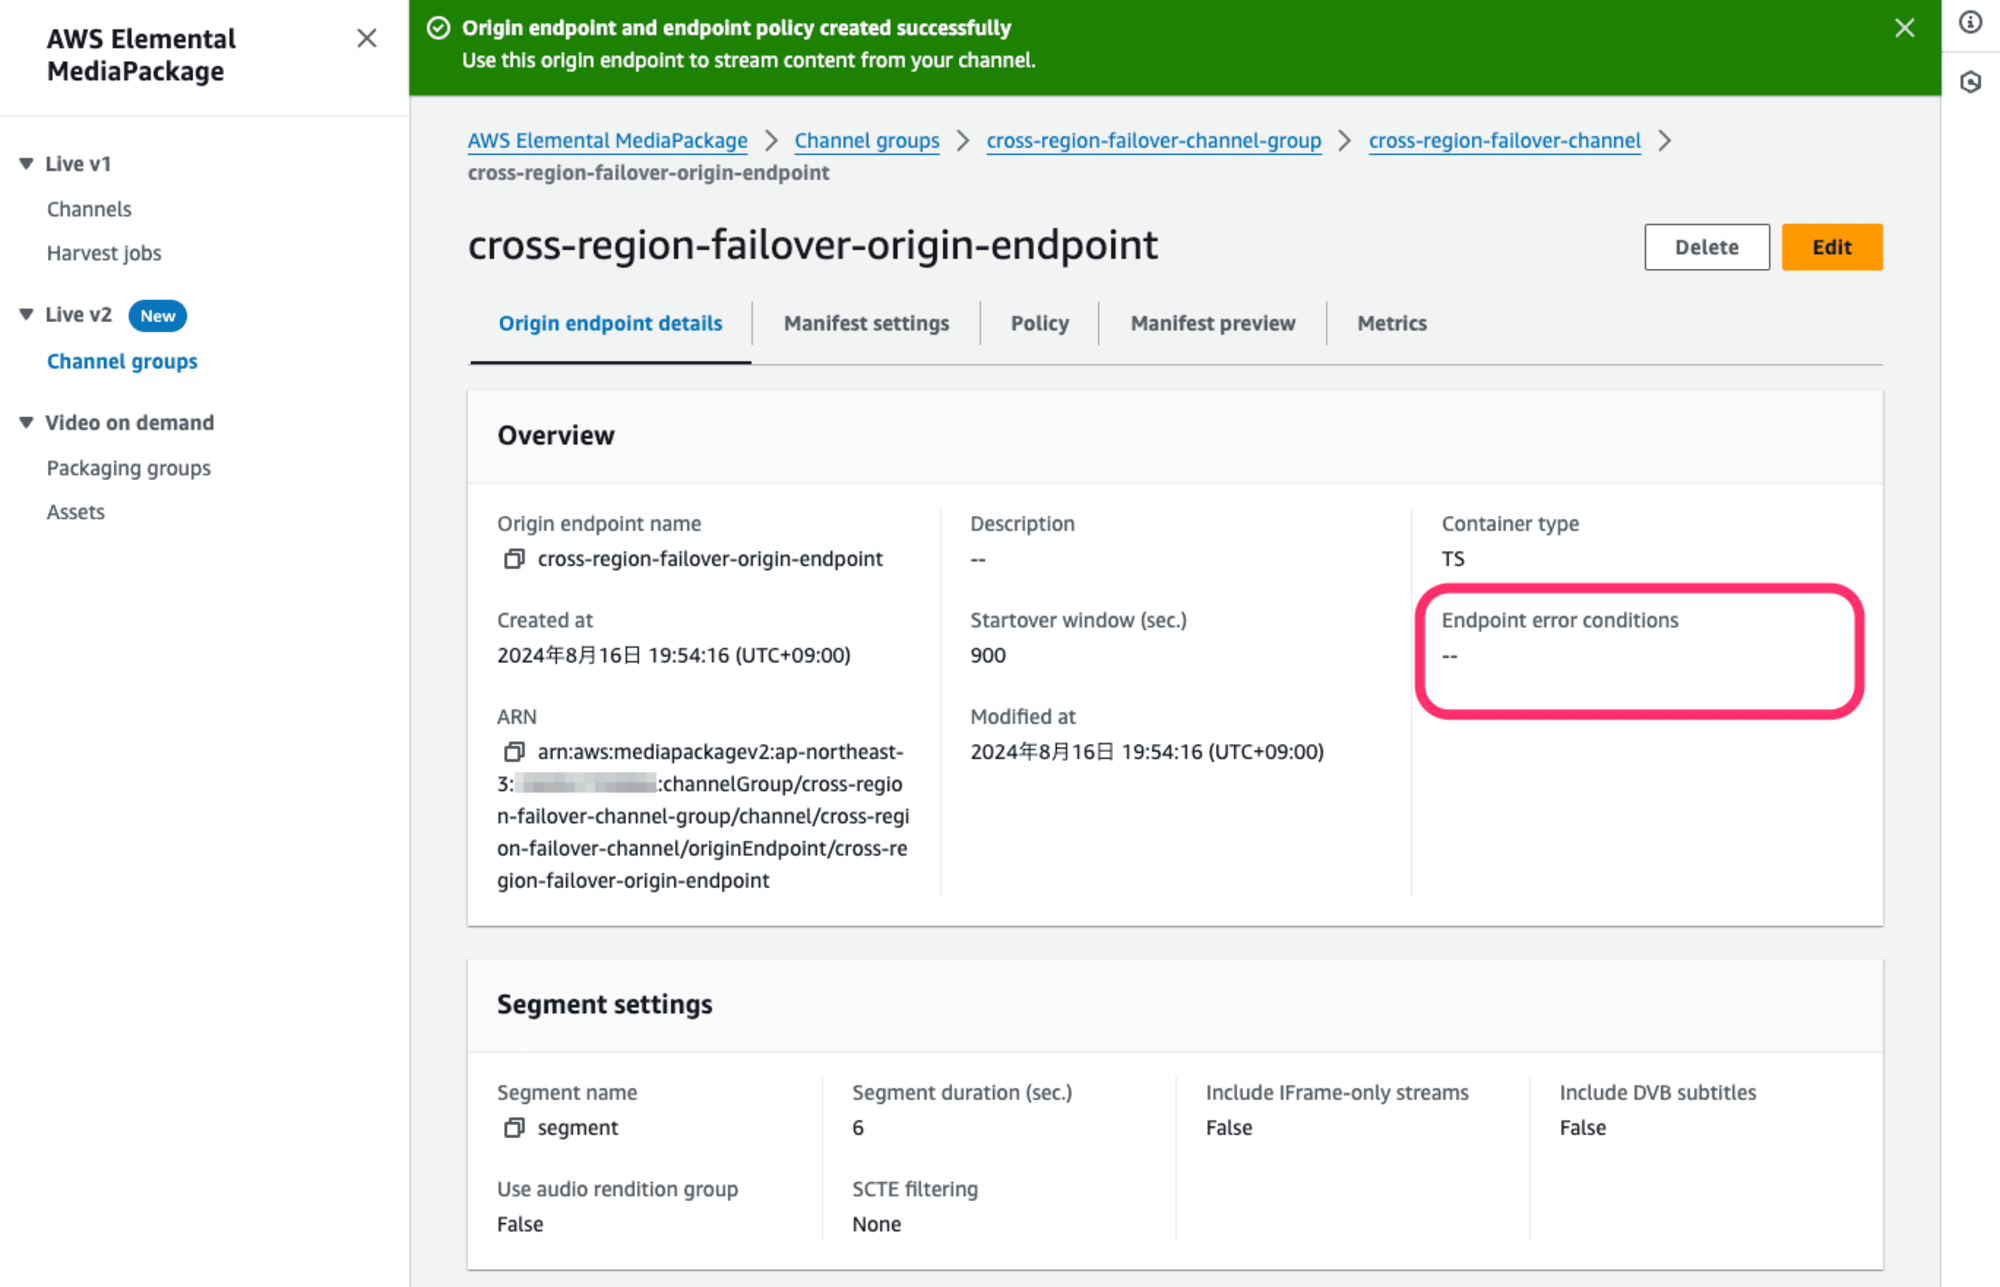Image resolution: width=2000 pixels, height=1287 pixels.
Task: Click the orange Edit button
Action: click(1831, 247)
